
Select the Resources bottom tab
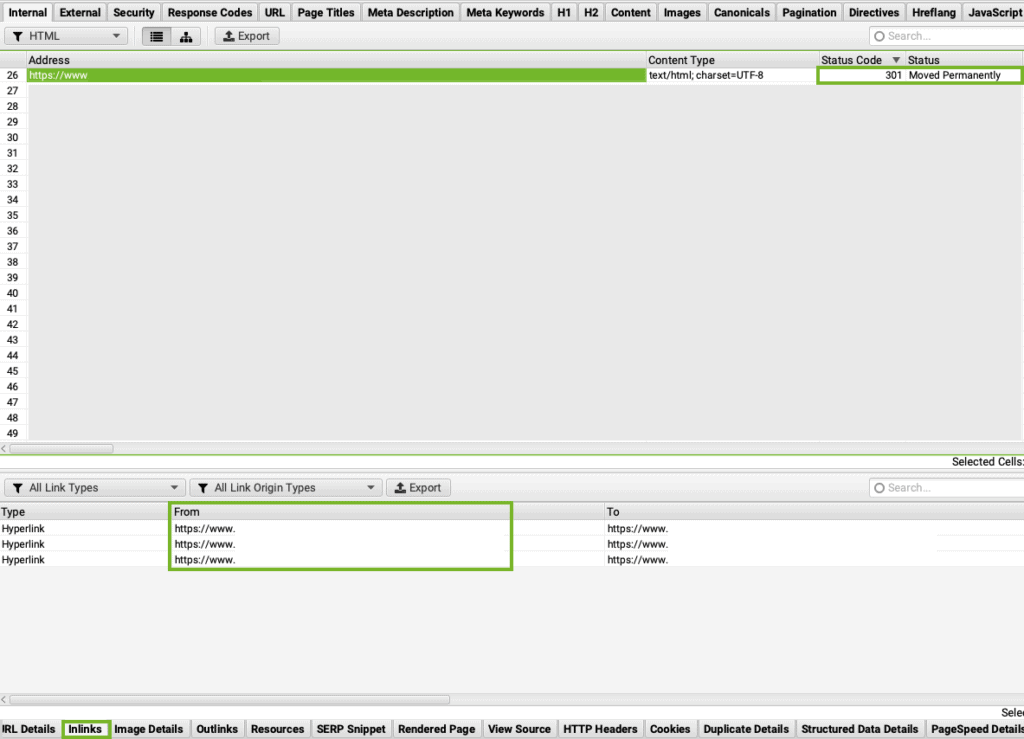pyautogui.click(x=277, y=729)
